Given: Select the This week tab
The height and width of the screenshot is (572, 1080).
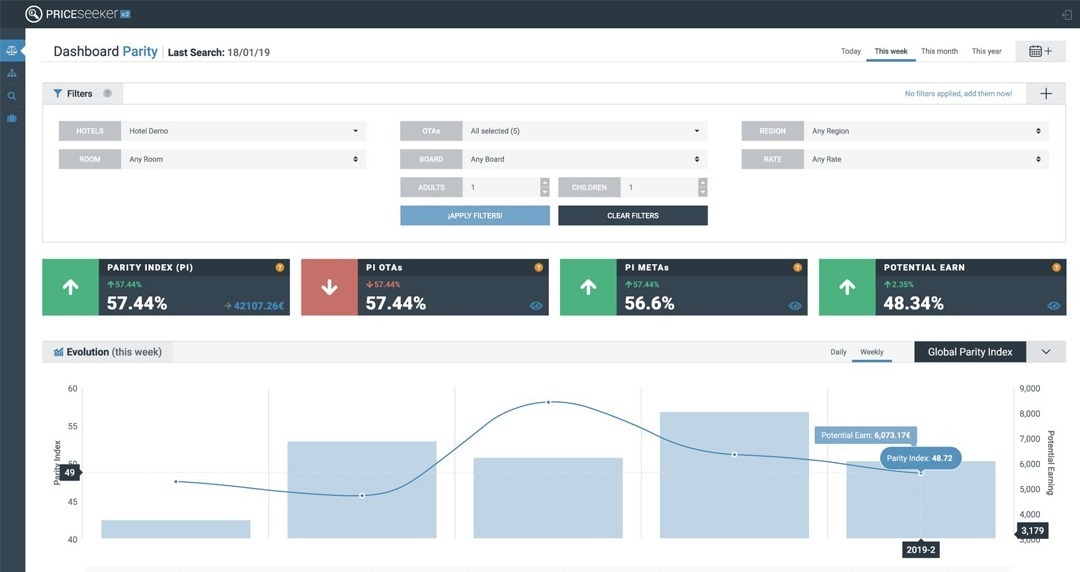Looking at the screenshot, I should click(891, 51).
